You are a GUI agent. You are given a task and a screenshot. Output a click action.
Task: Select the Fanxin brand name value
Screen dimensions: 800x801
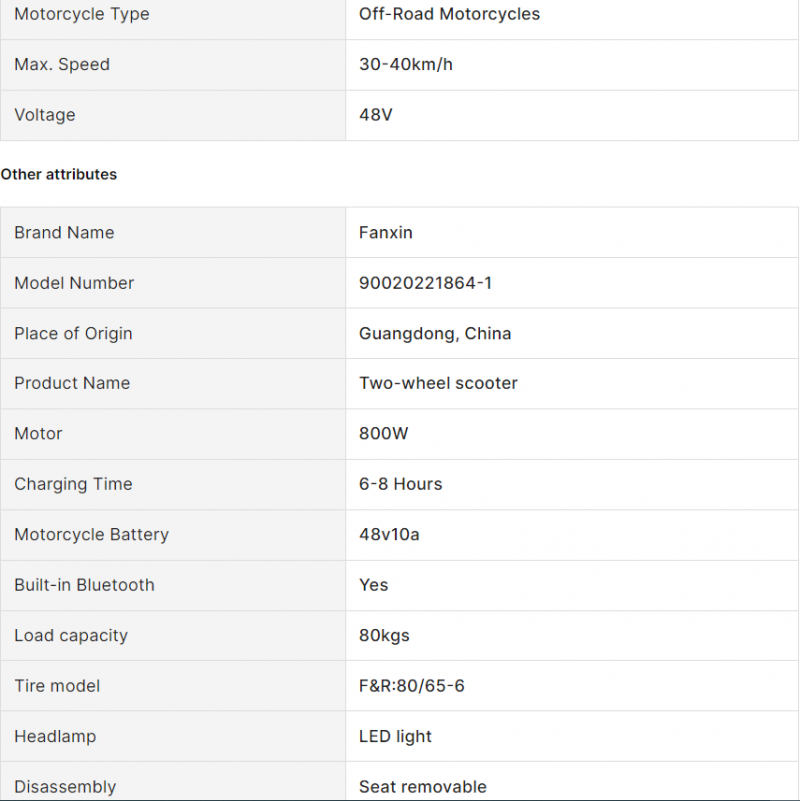click(386, 232)
